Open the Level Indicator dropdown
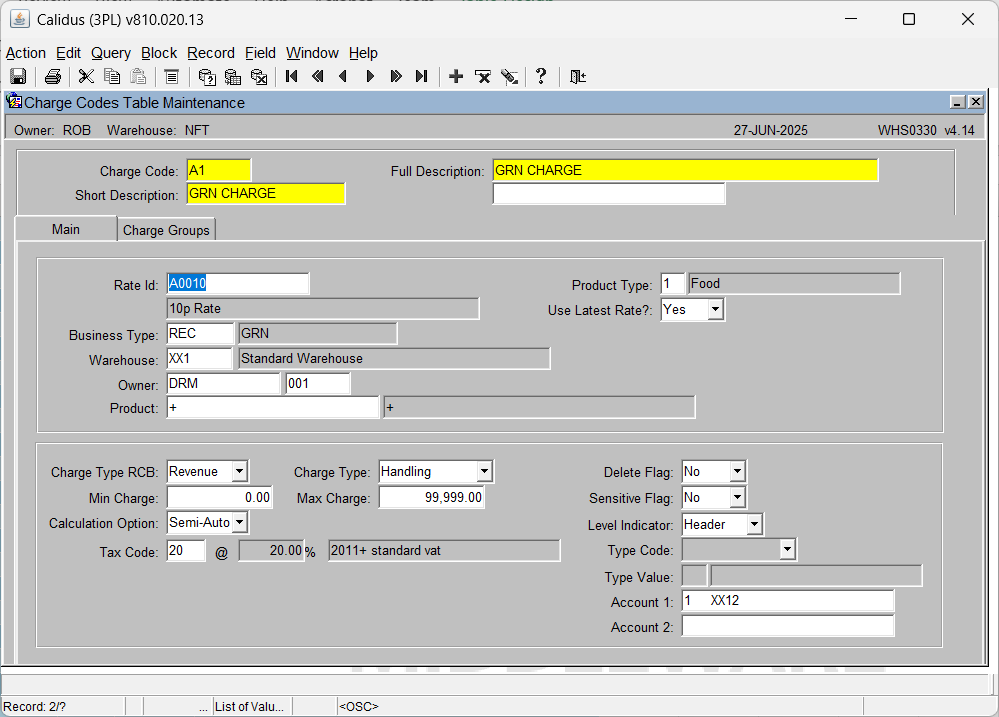 [754, 525]
